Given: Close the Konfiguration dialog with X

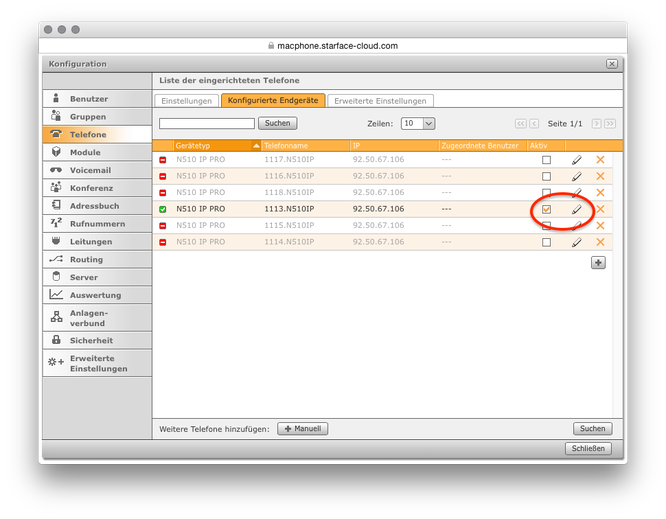Looking at the screenshot, I should point(612,64).
